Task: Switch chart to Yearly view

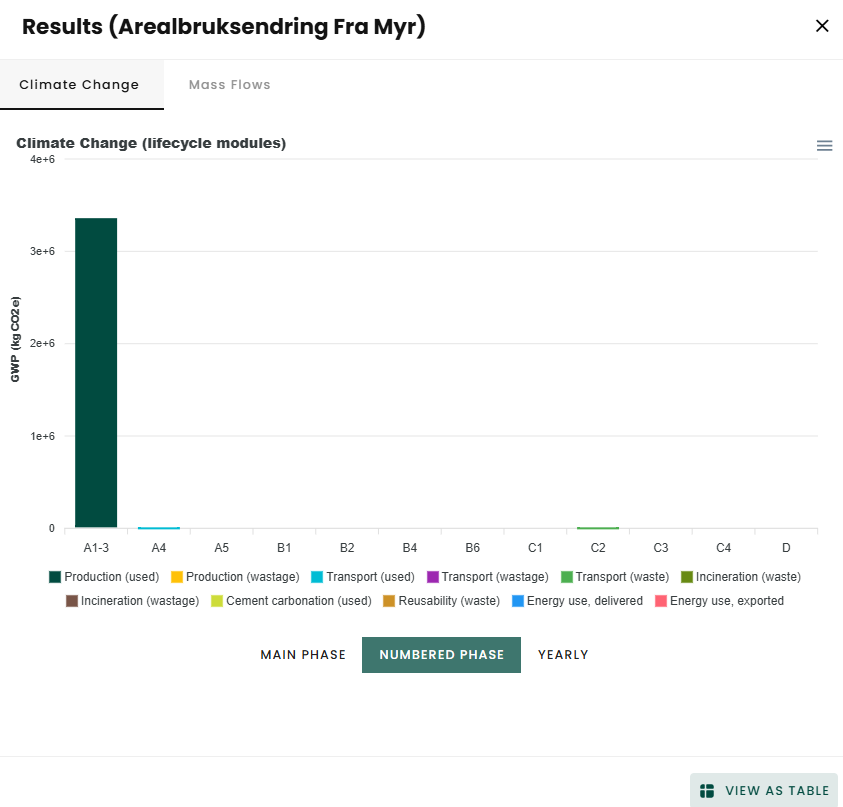Action: tap(563, 655)
